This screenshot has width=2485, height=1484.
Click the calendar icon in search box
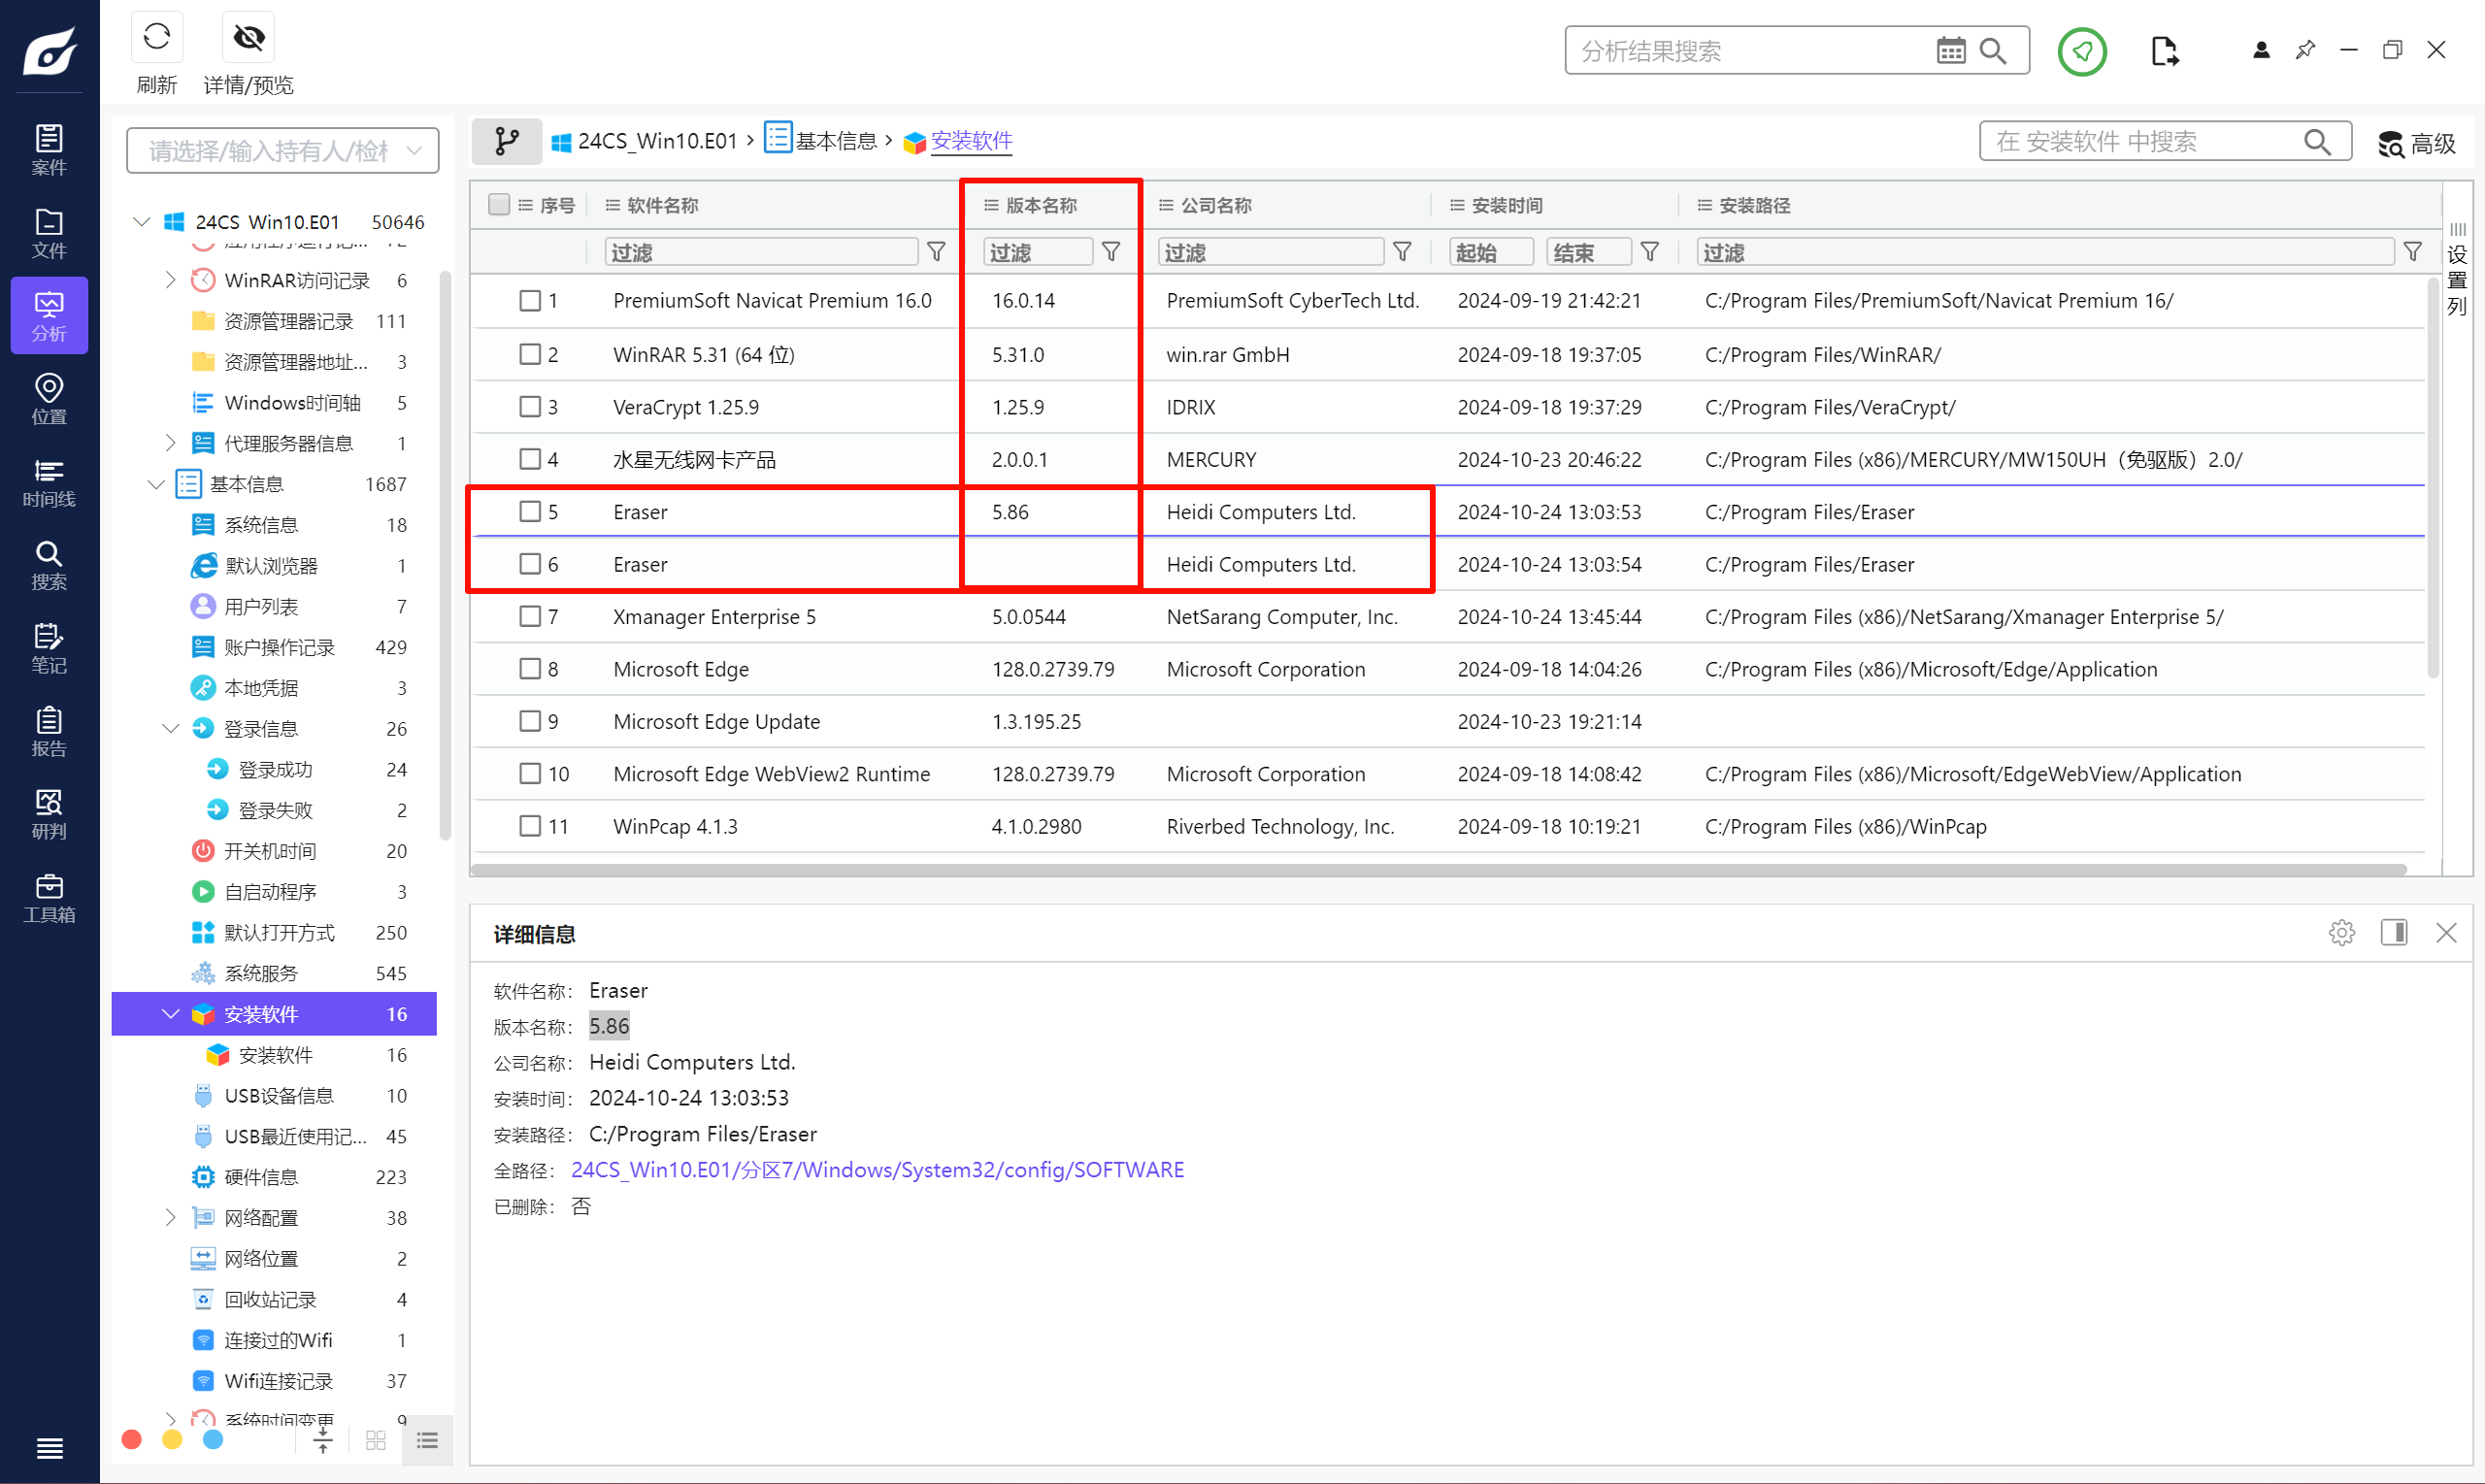[x=1950, y=51]
